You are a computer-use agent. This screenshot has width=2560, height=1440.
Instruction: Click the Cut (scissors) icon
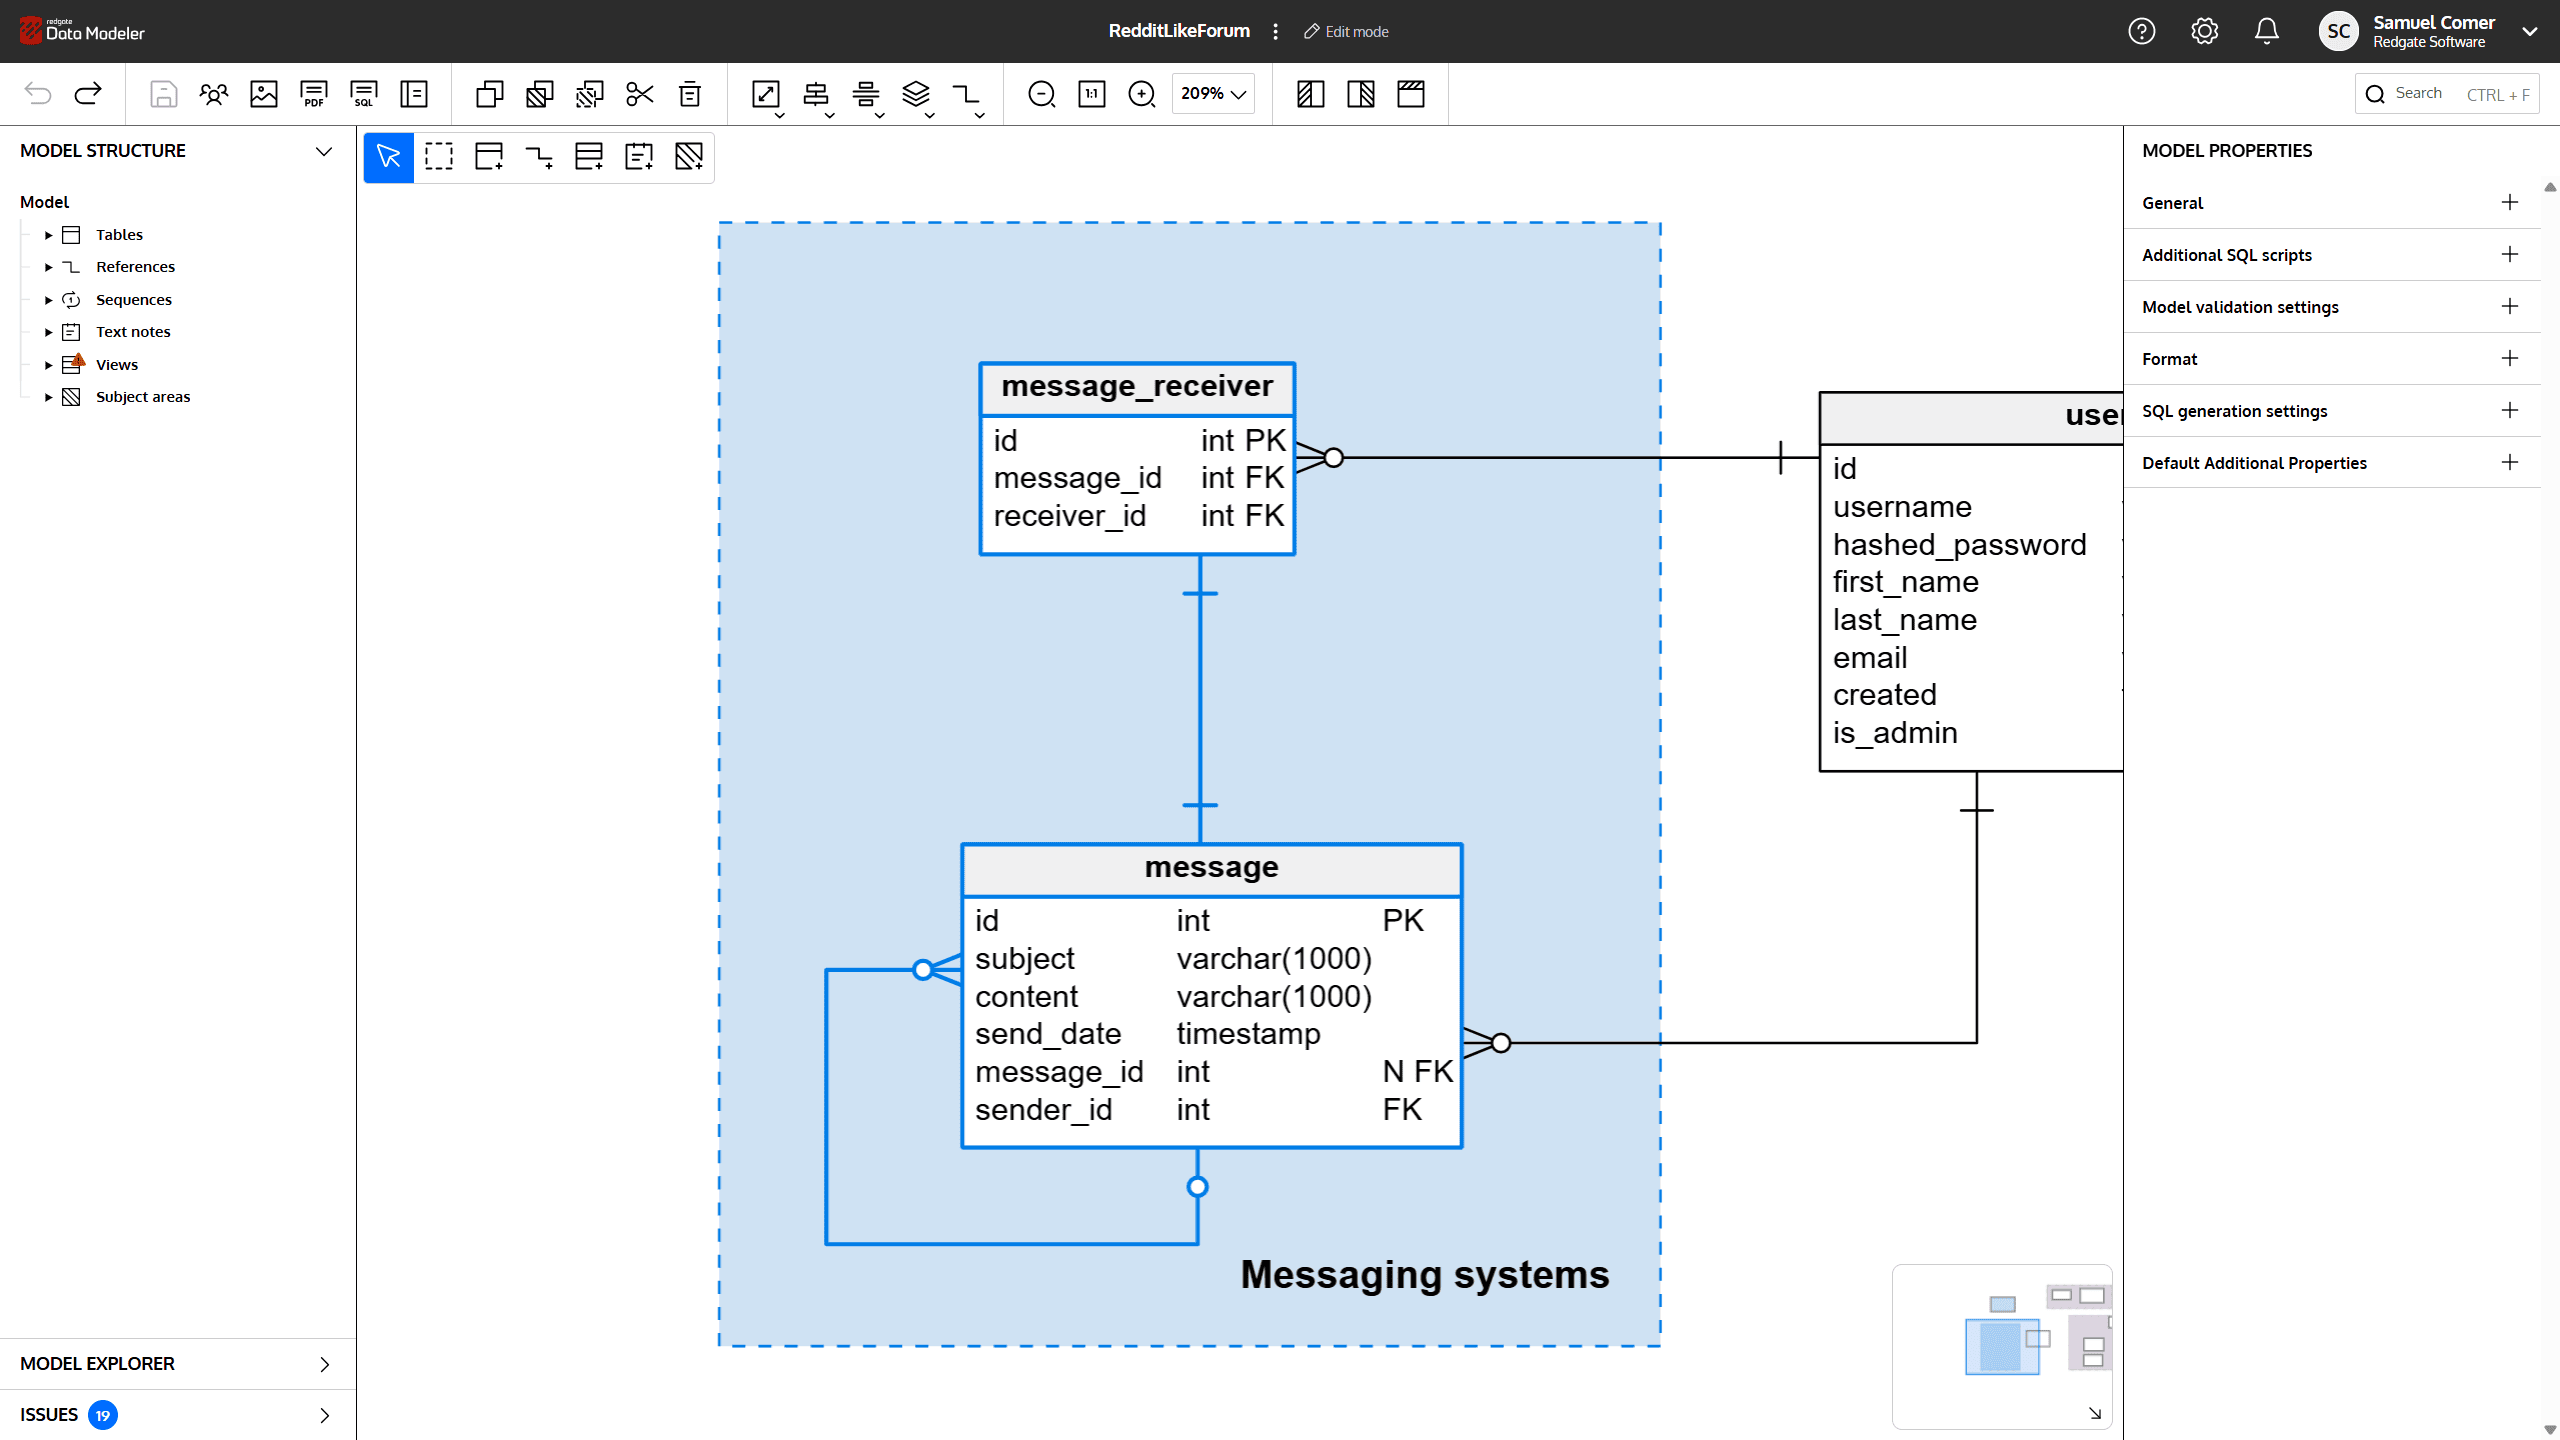click(x=640, y=94)
